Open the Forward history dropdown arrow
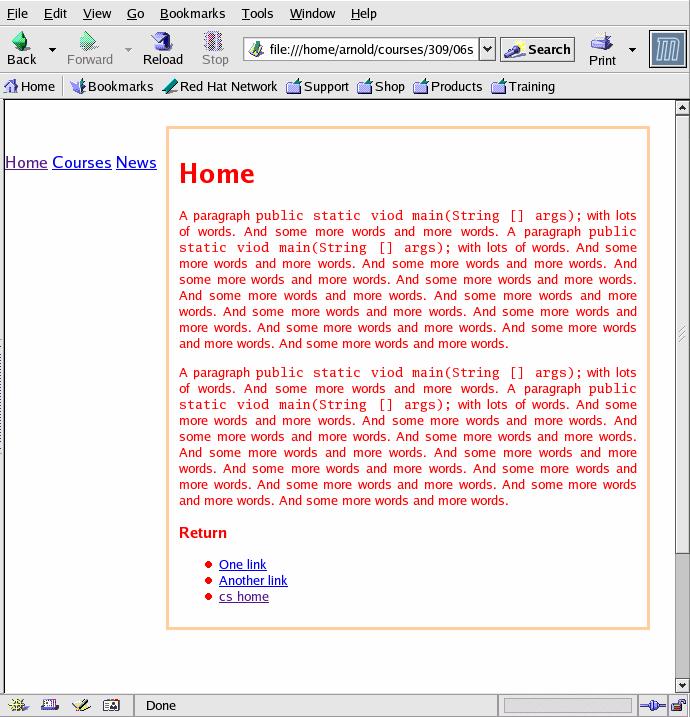Screen dimensions: 690x717 click(x=128, y=49)
